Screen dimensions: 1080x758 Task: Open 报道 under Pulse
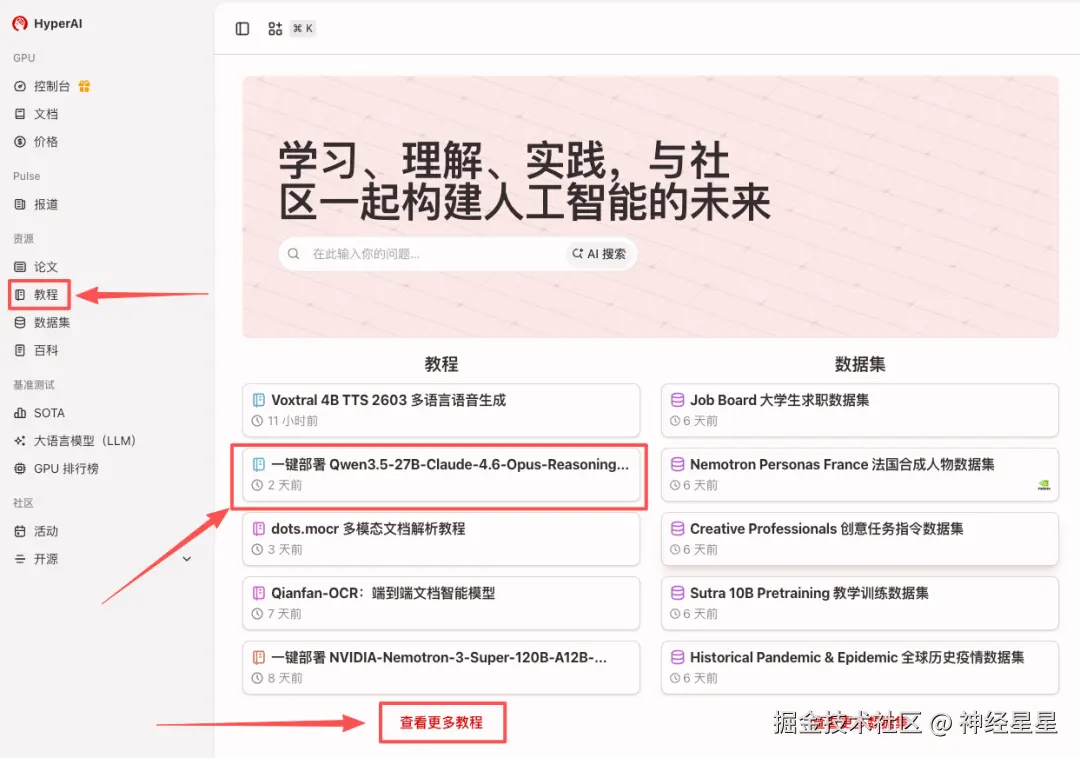coord(45,204)
